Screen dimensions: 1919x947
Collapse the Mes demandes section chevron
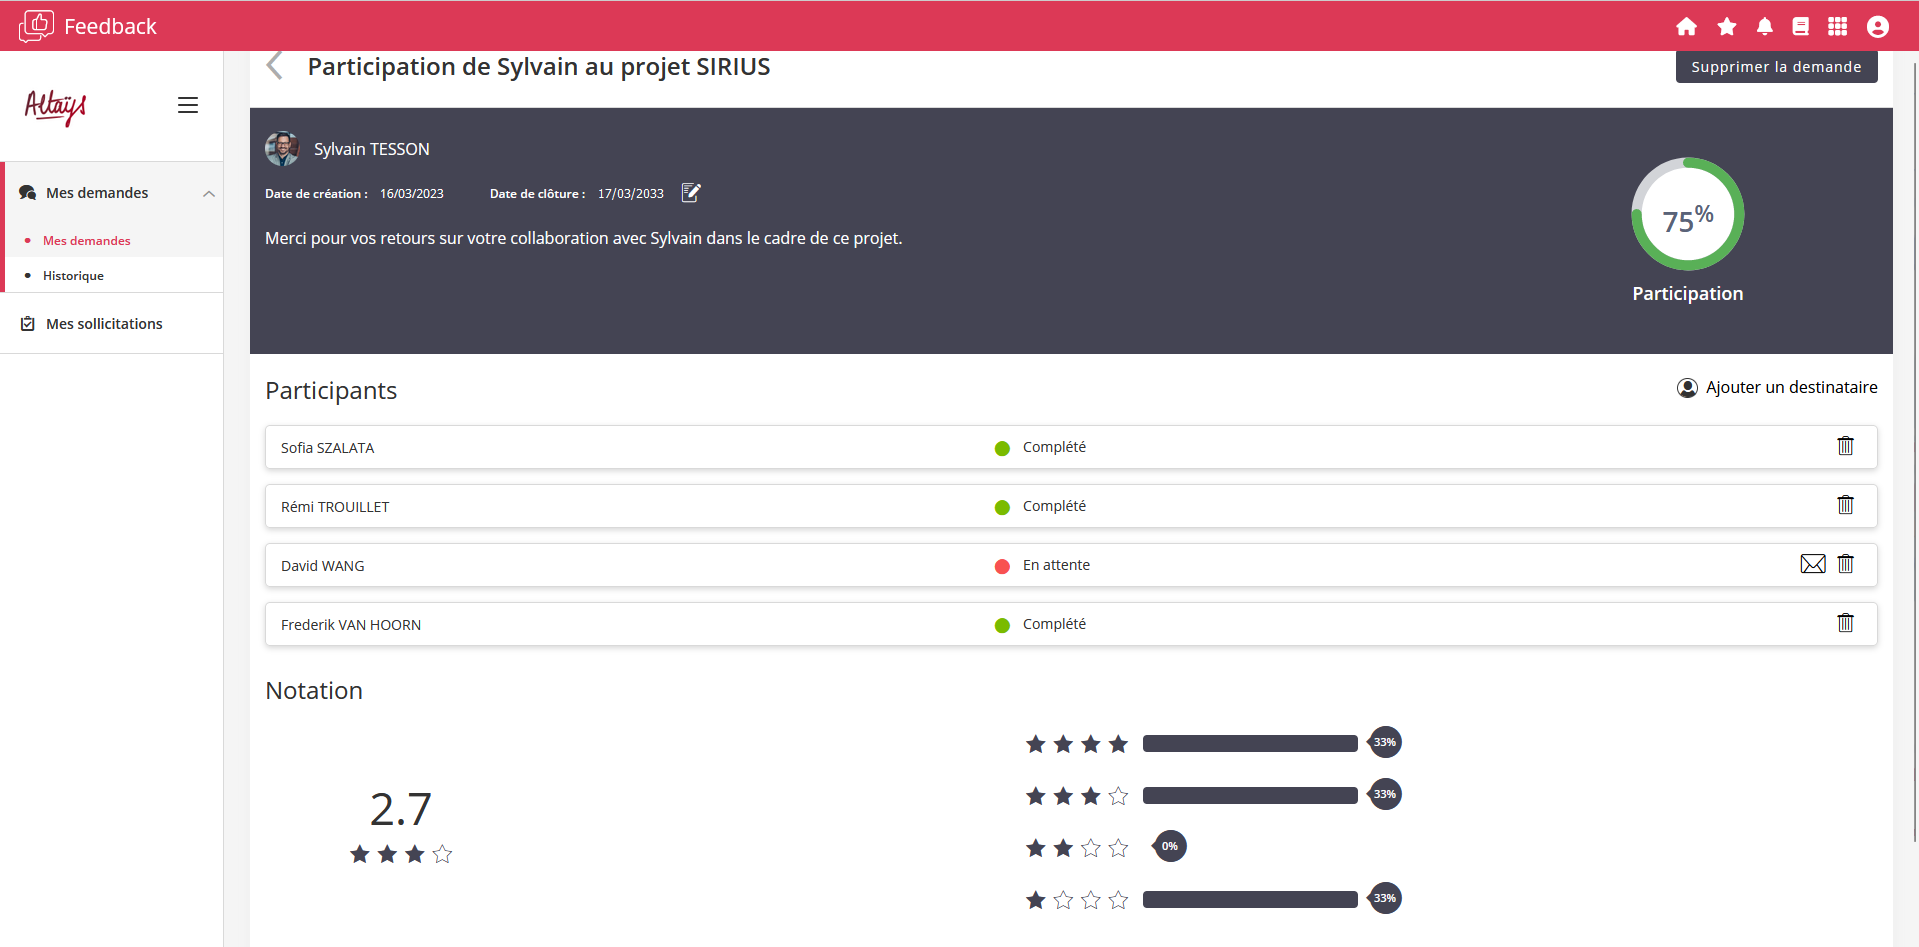tap(209, 193)
